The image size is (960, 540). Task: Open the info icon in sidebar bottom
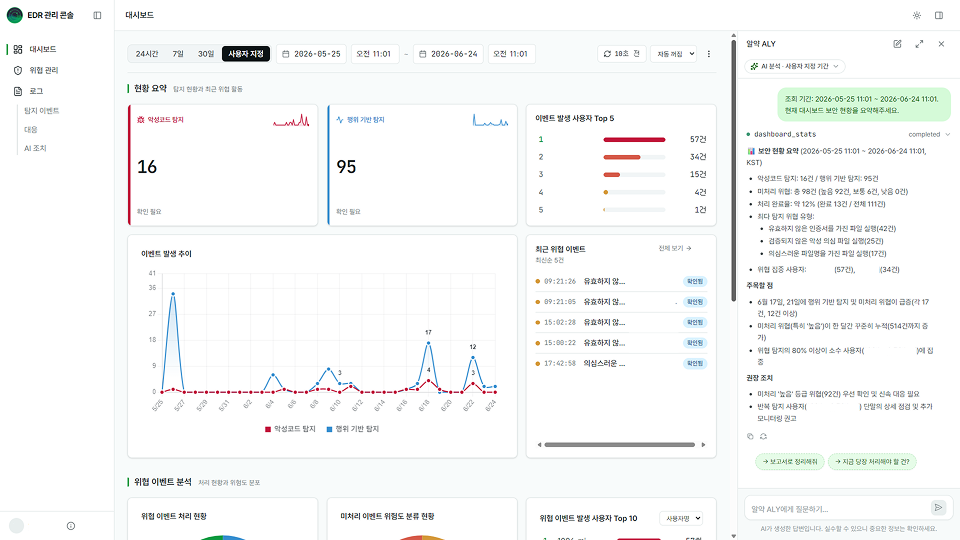(x=71, y=526)
